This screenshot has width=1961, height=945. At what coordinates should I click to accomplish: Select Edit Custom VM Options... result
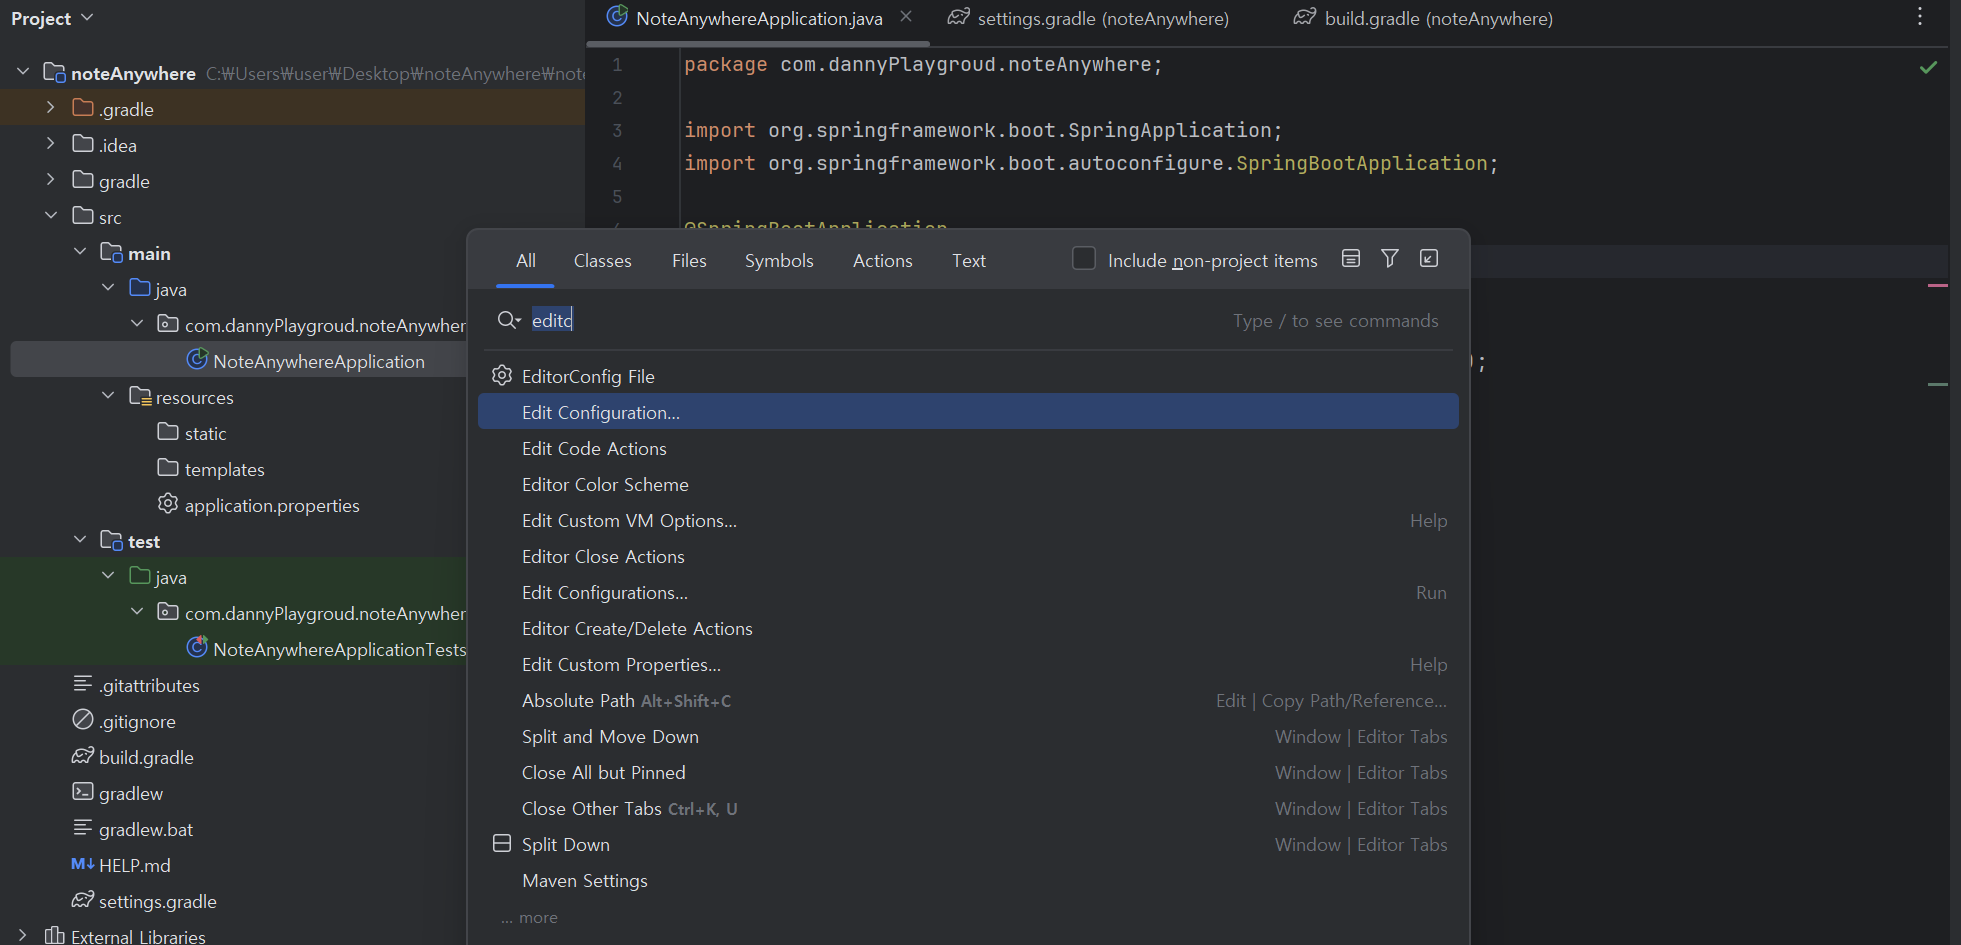968,520
